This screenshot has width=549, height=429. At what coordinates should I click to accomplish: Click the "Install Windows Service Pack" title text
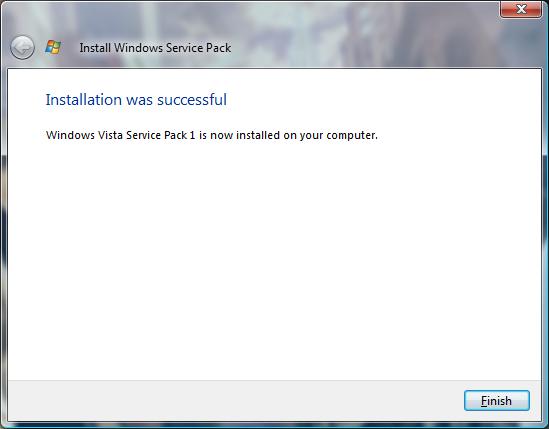(155, 48)
